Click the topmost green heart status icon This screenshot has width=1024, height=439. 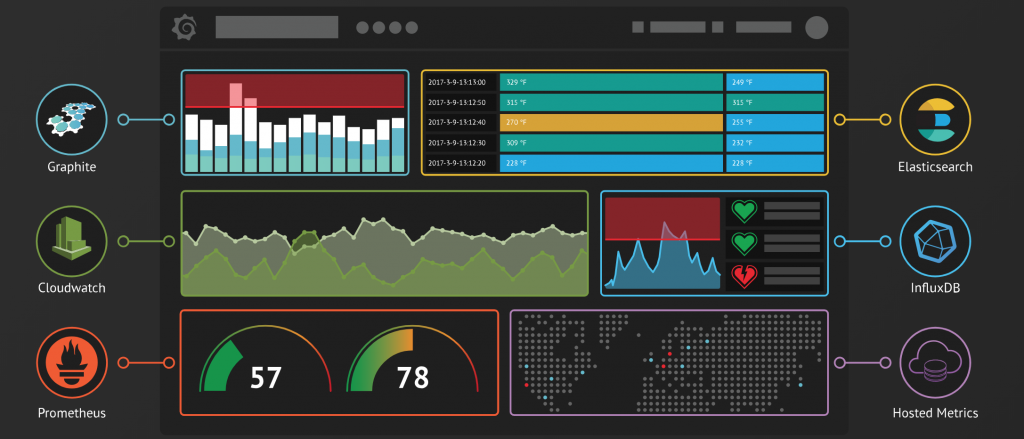[x=743, y=211]
